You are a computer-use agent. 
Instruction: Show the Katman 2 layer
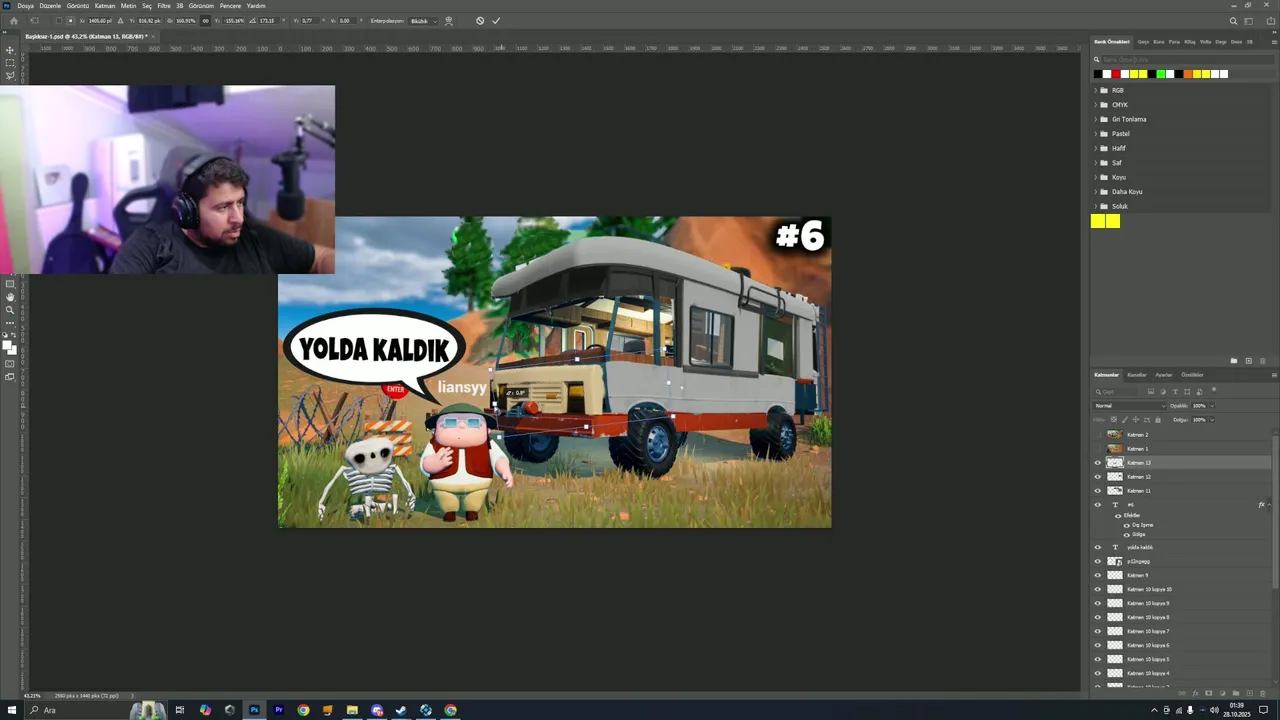tap(1097, 435)
